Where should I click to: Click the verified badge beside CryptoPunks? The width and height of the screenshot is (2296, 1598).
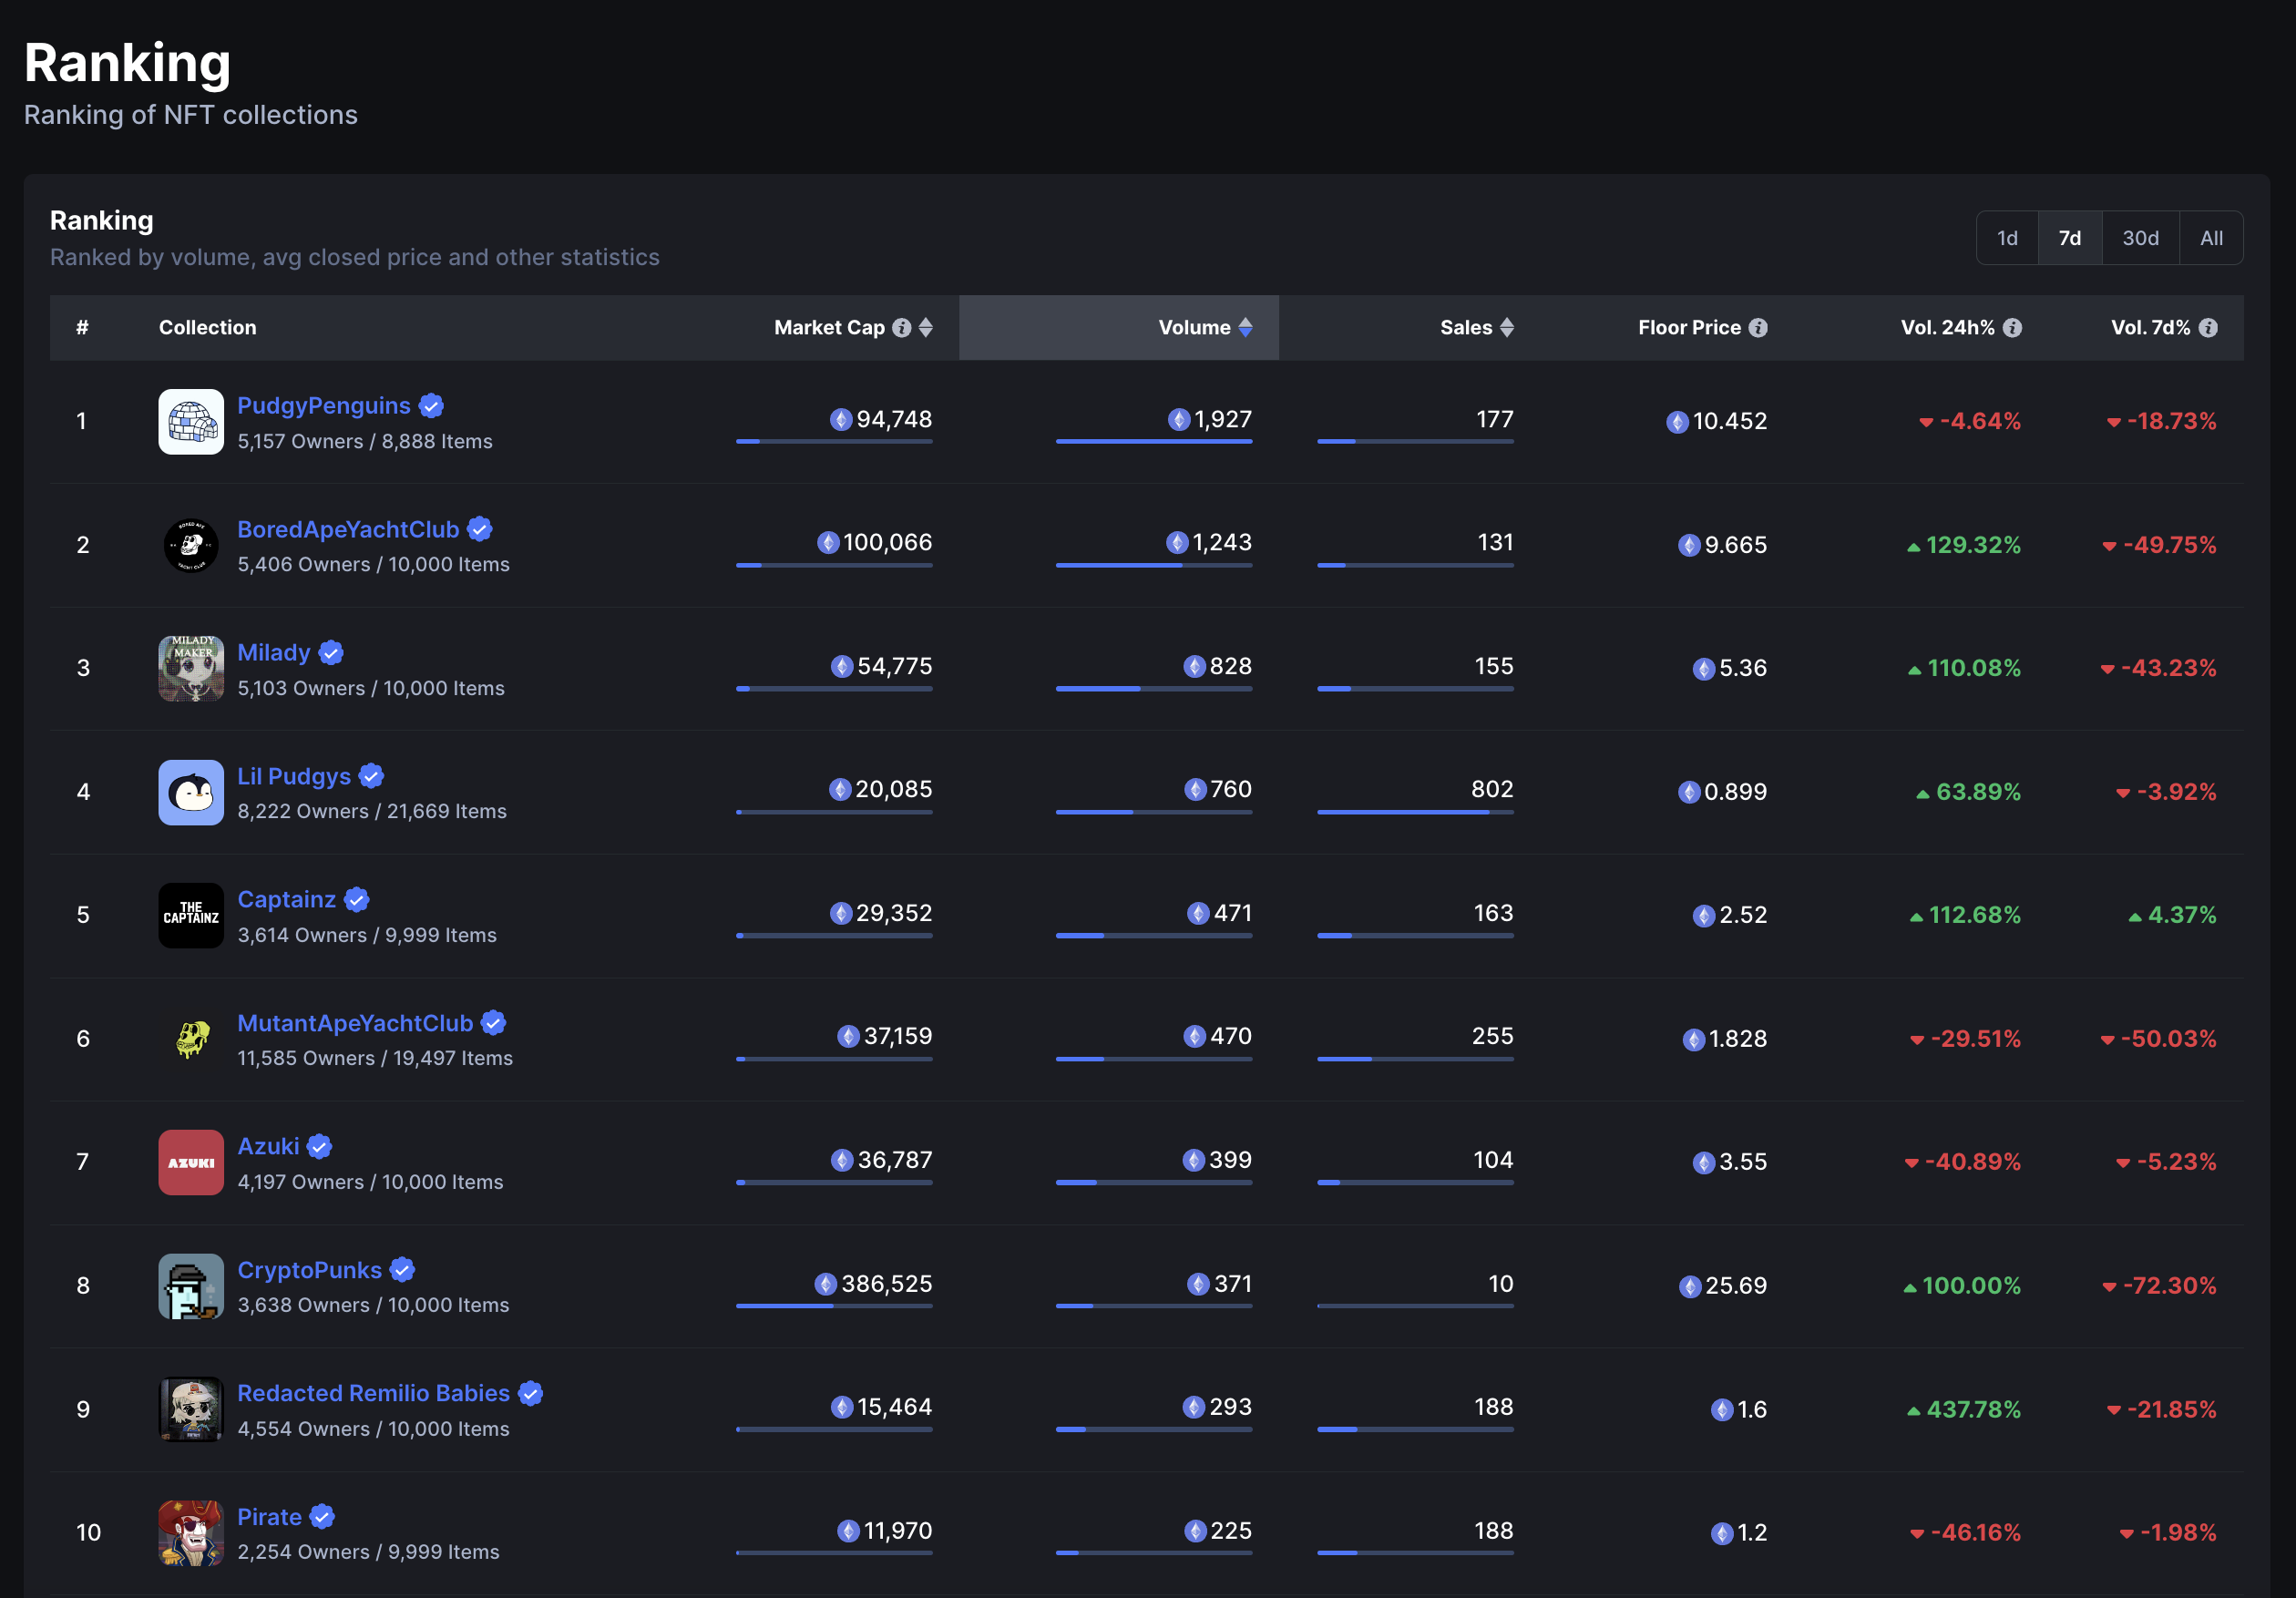click(x=402, y=1270)
